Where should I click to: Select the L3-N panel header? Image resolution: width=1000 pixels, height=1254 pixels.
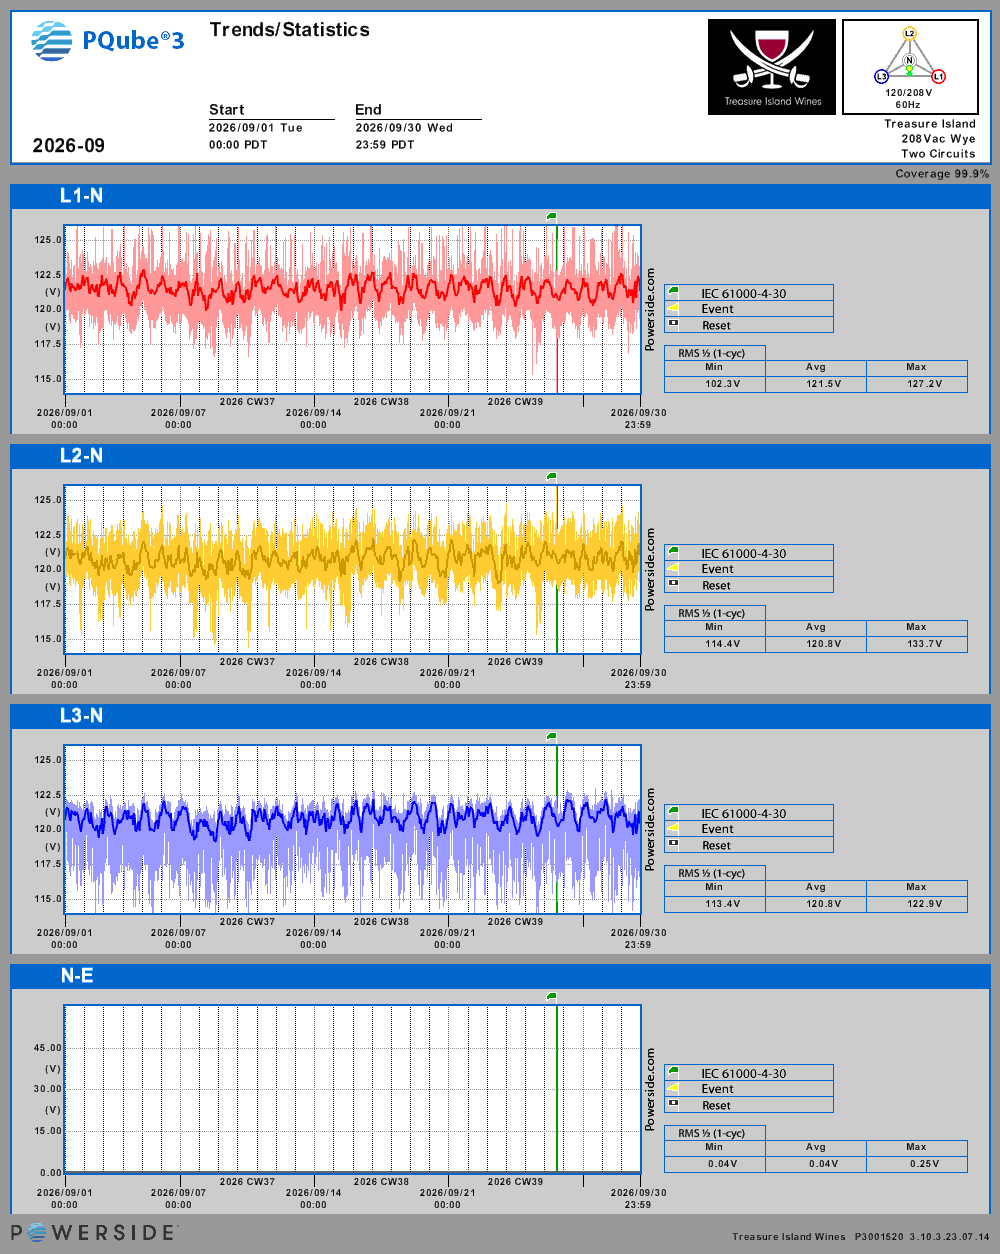coord(500,716)
